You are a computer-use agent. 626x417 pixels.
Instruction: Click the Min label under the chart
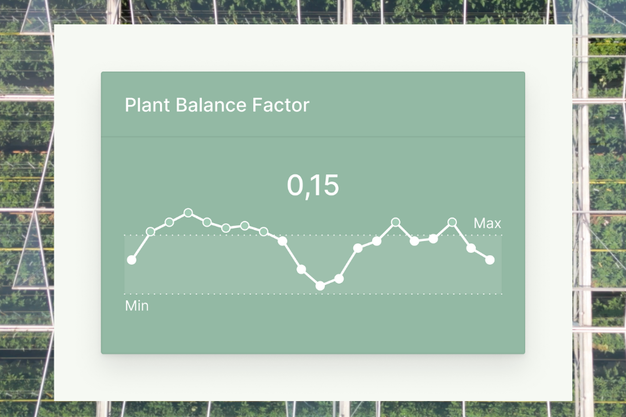[136, 305]
